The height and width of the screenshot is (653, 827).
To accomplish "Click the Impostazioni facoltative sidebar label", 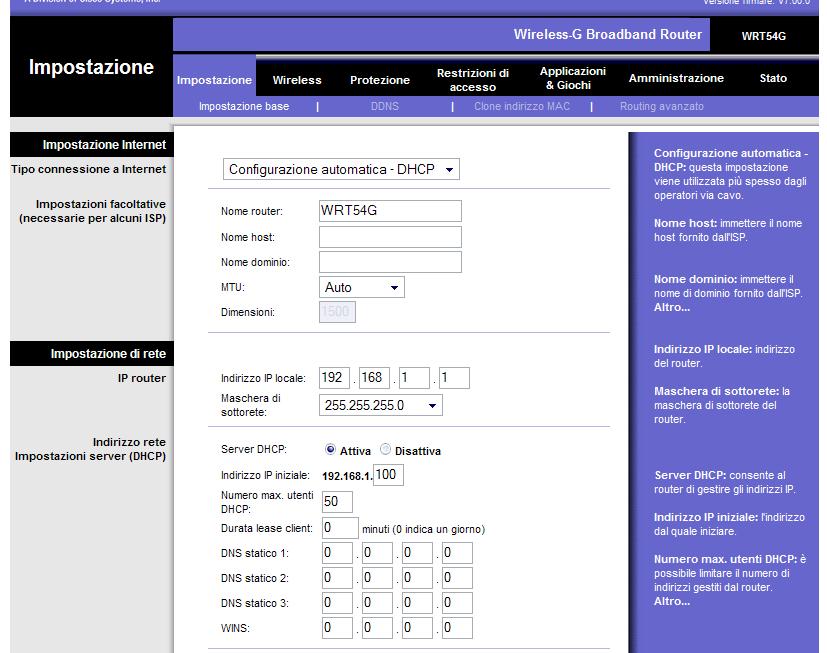I will point(92,211).
